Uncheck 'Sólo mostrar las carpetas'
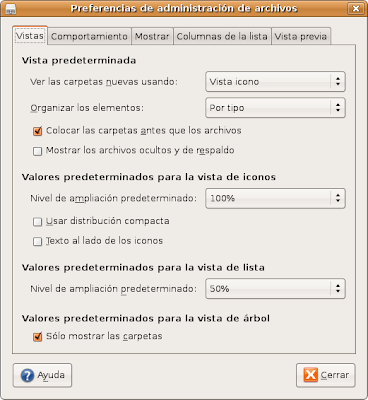This screenshot has width=368, height=400. pos(37,337)
